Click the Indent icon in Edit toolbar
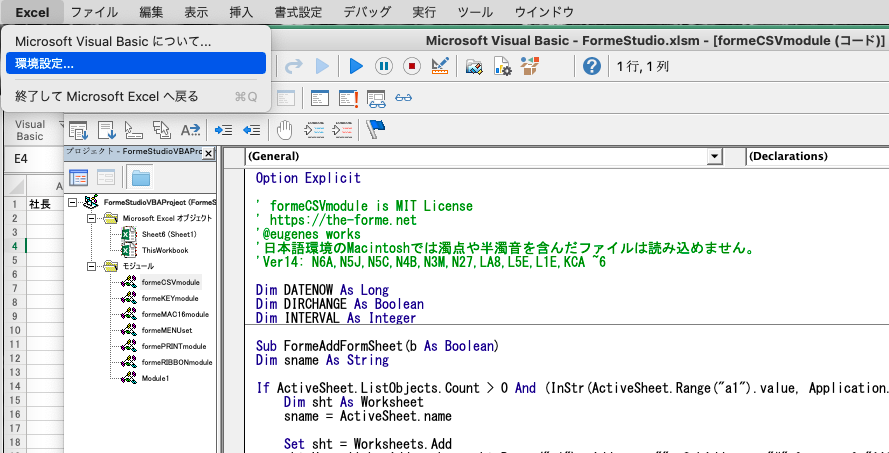The height and width of the screenshot is (453, 889). point(223,129)
